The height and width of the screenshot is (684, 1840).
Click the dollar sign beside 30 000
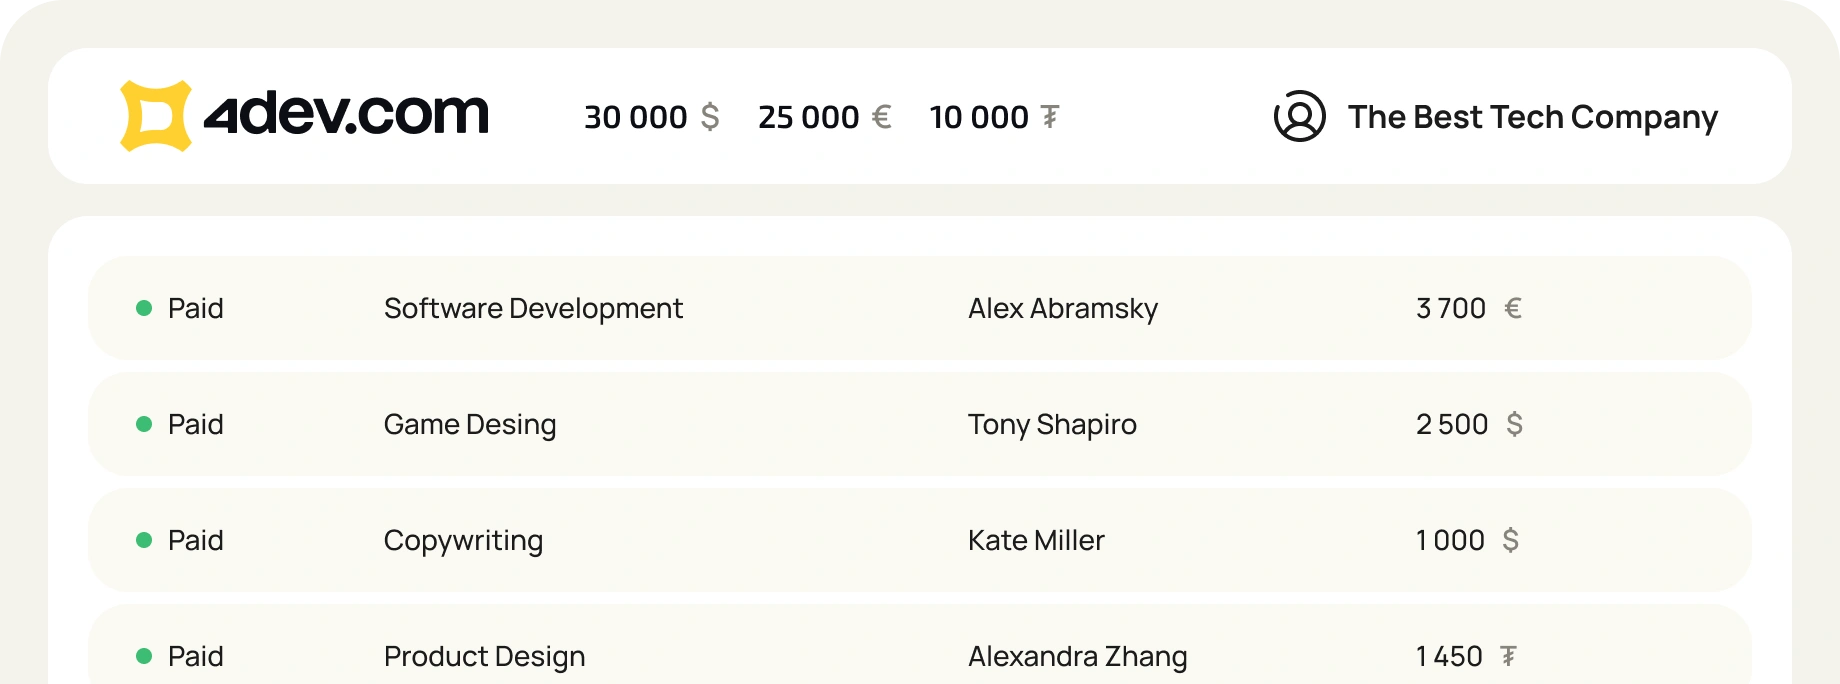click(710, 117)
